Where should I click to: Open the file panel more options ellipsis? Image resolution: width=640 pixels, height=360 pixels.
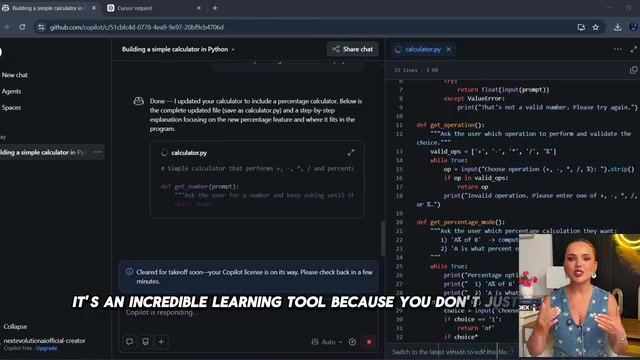(618, 49)
